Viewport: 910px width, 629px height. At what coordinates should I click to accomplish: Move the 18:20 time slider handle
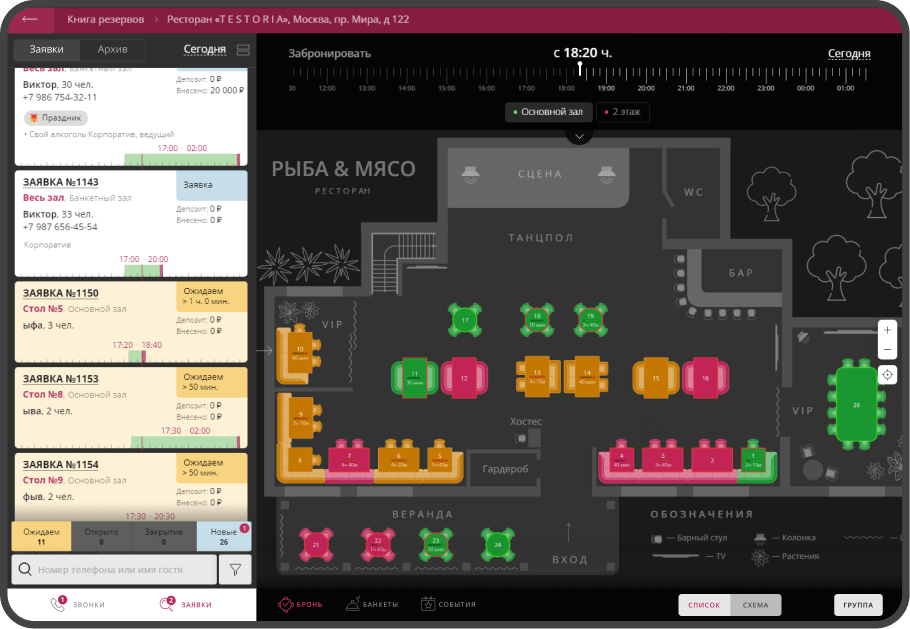coord(579,69)
